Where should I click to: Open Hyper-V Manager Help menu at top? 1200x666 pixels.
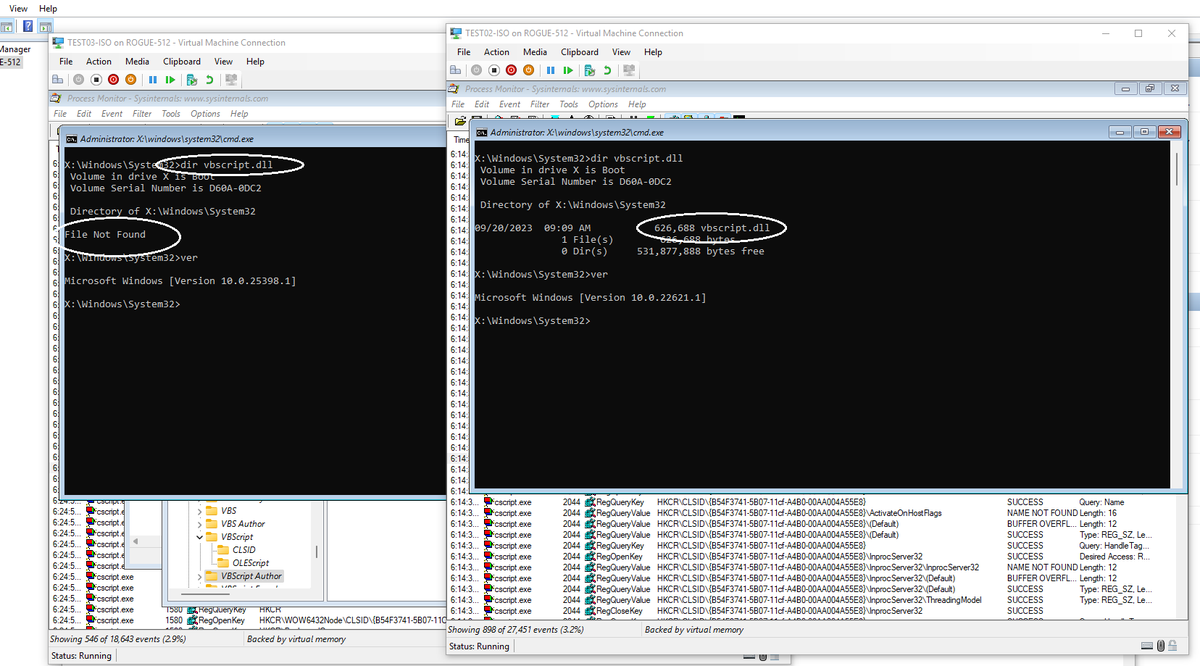click(48, 8)
